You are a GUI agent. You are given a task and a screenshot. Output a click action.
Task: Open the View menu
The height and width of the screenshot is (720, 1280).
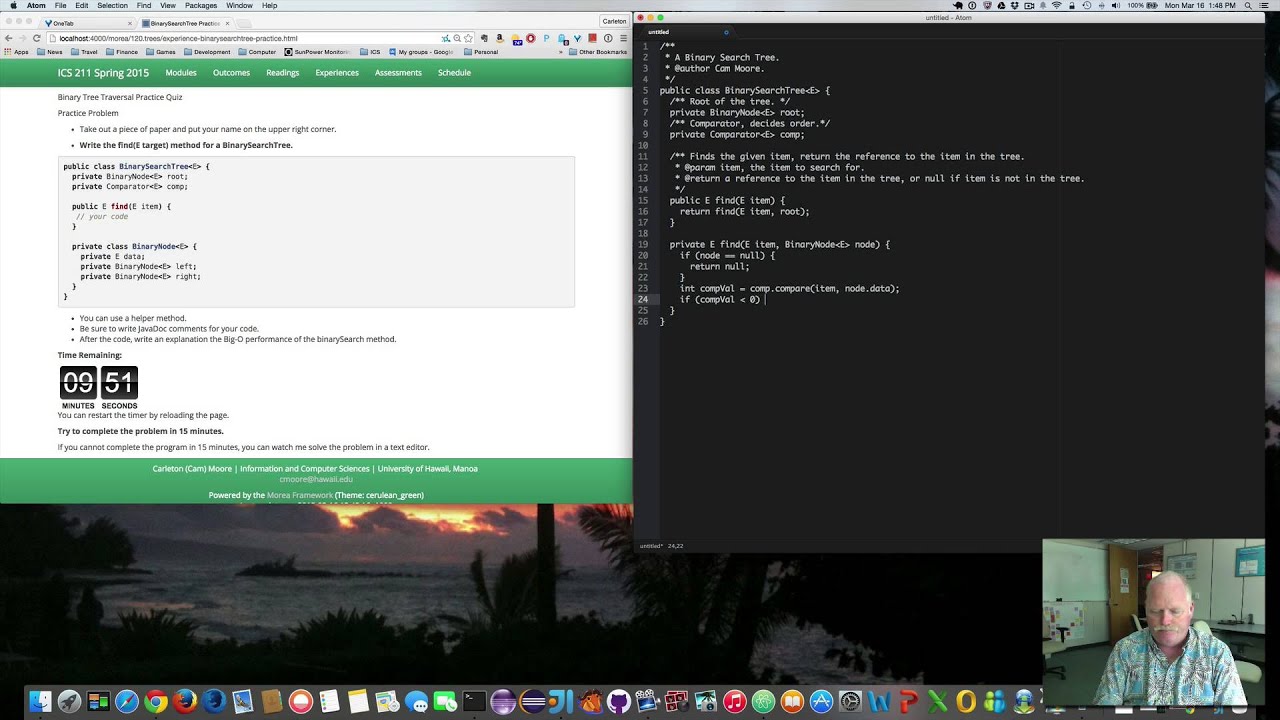[168, 6]
